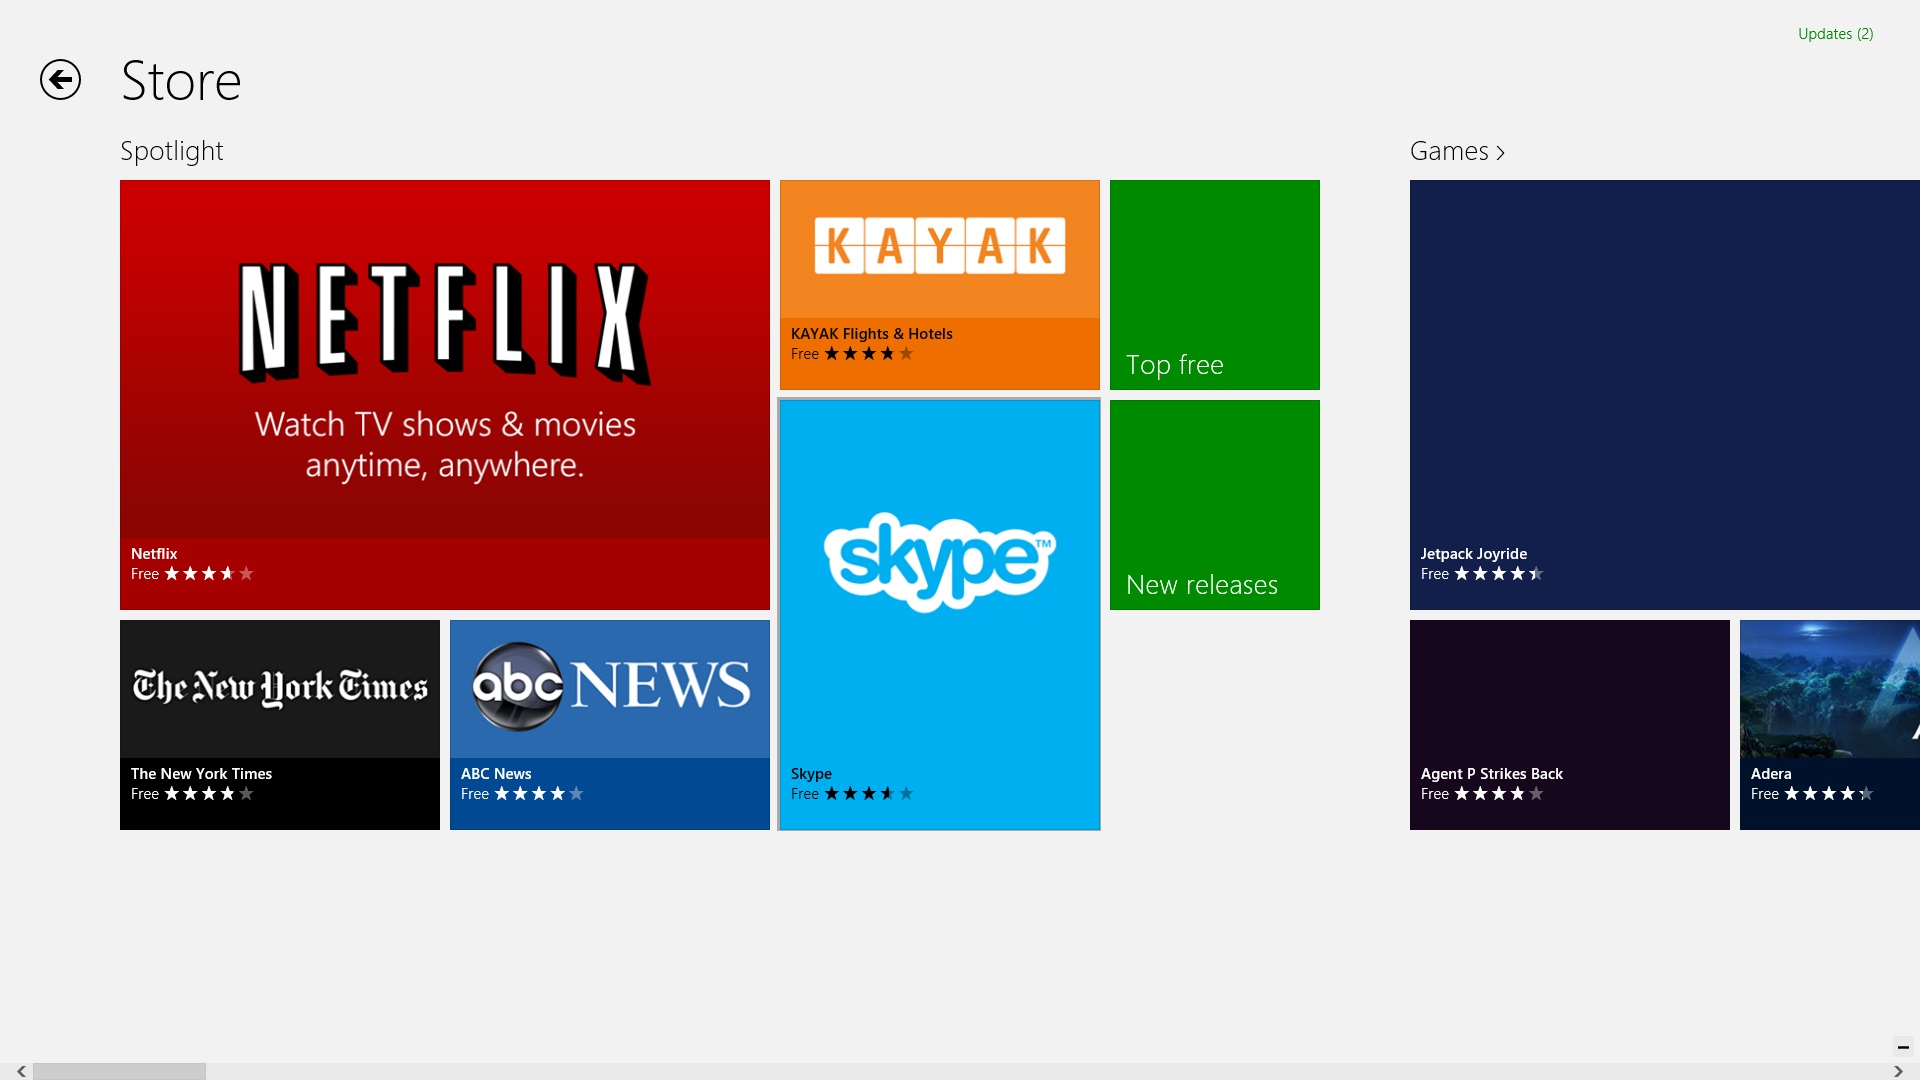Click the Spotlight section heading

(x=172, y=151)
